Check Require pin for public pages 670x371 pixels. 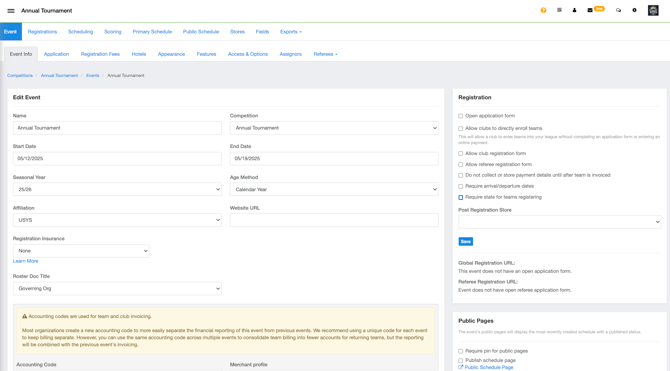tap(461, 351)
